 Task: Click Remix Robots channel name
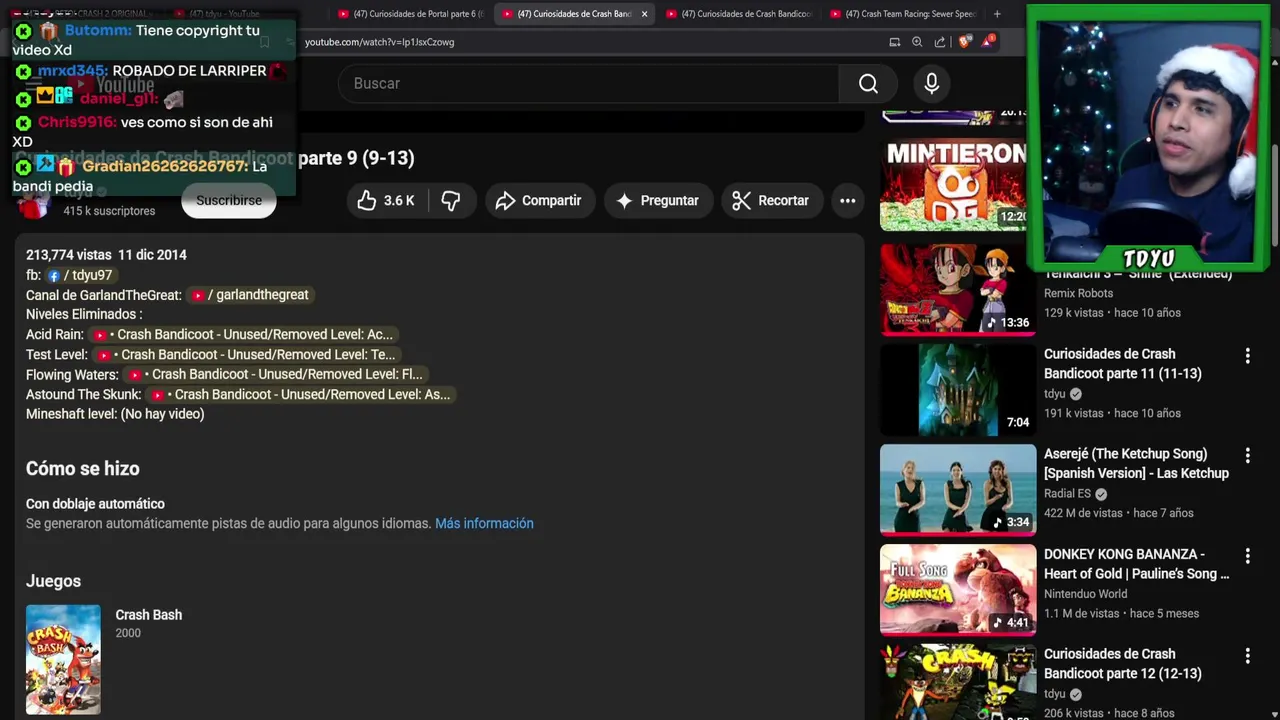(x=1078, y=294)
